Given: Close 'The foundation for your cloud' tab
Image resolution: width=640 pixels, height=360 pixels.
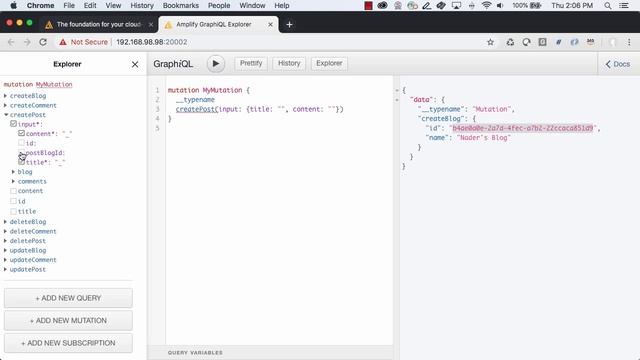Looking at the screenshot, I should click(x=151, y=24).
